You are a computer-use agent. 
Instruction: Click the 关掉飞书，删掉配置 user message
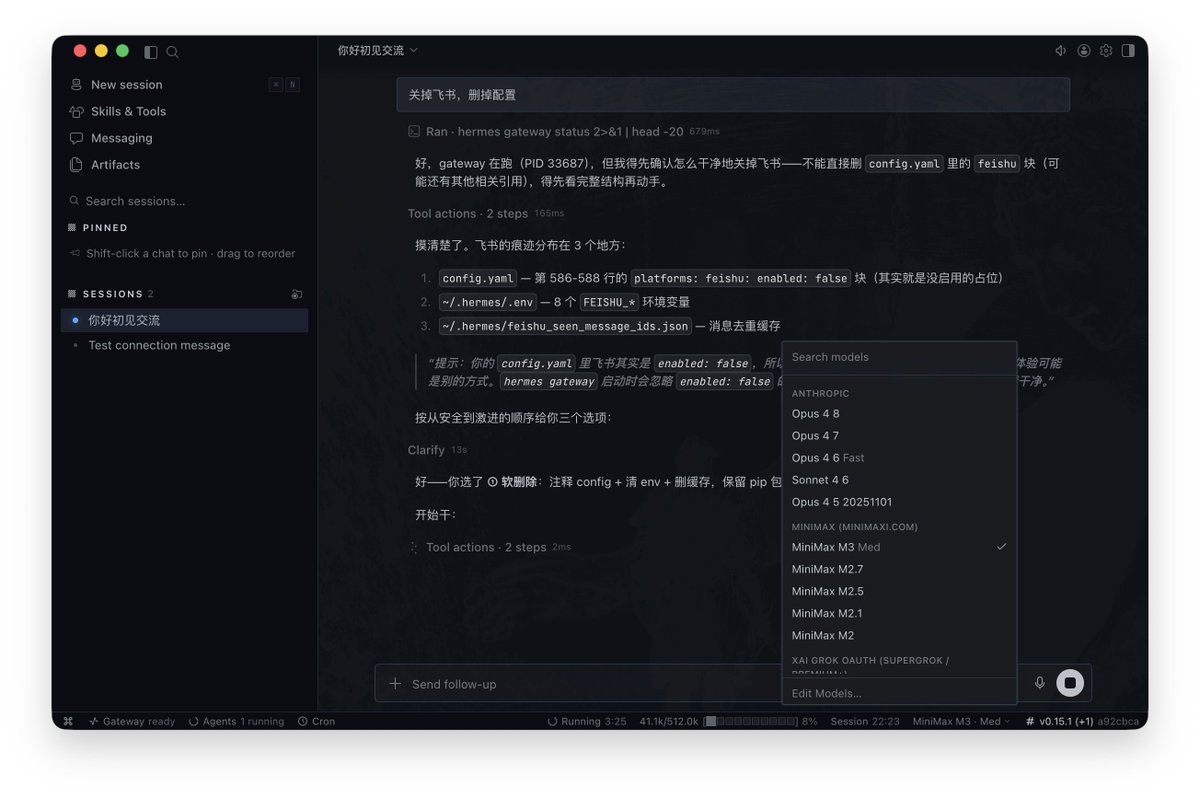pyautogui.click(x=733, y=95)
